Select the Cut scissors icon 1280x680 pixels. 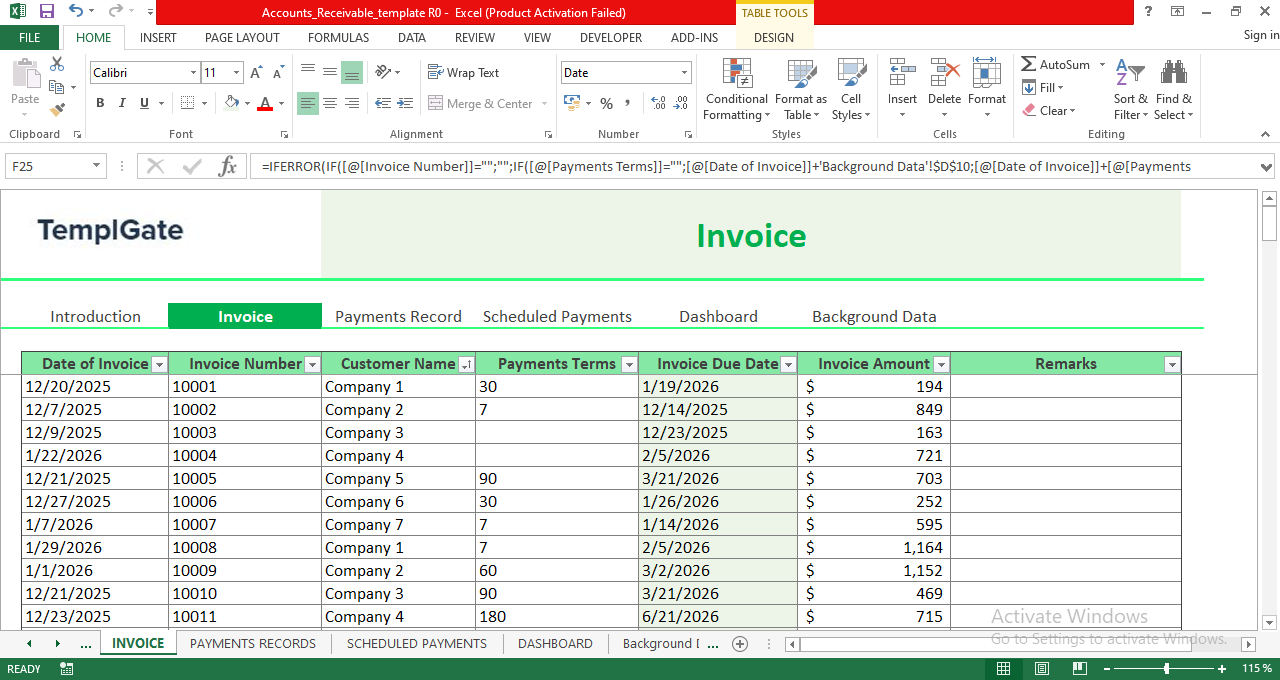point(57,64)
